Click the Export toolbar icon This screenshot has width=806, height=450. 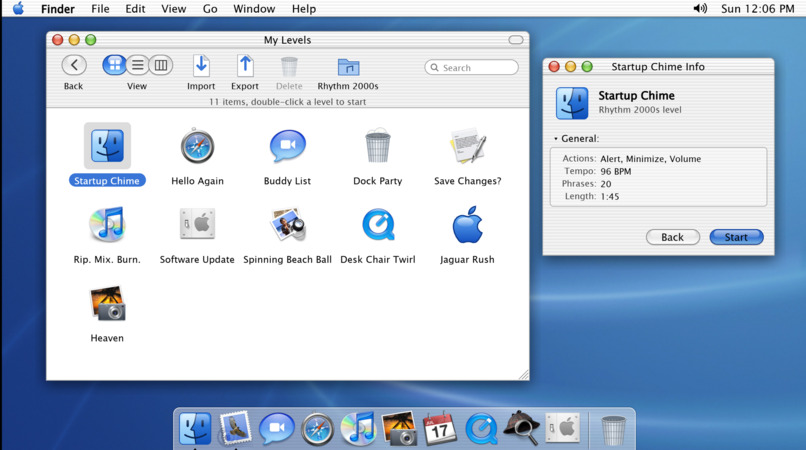(245, 66)
